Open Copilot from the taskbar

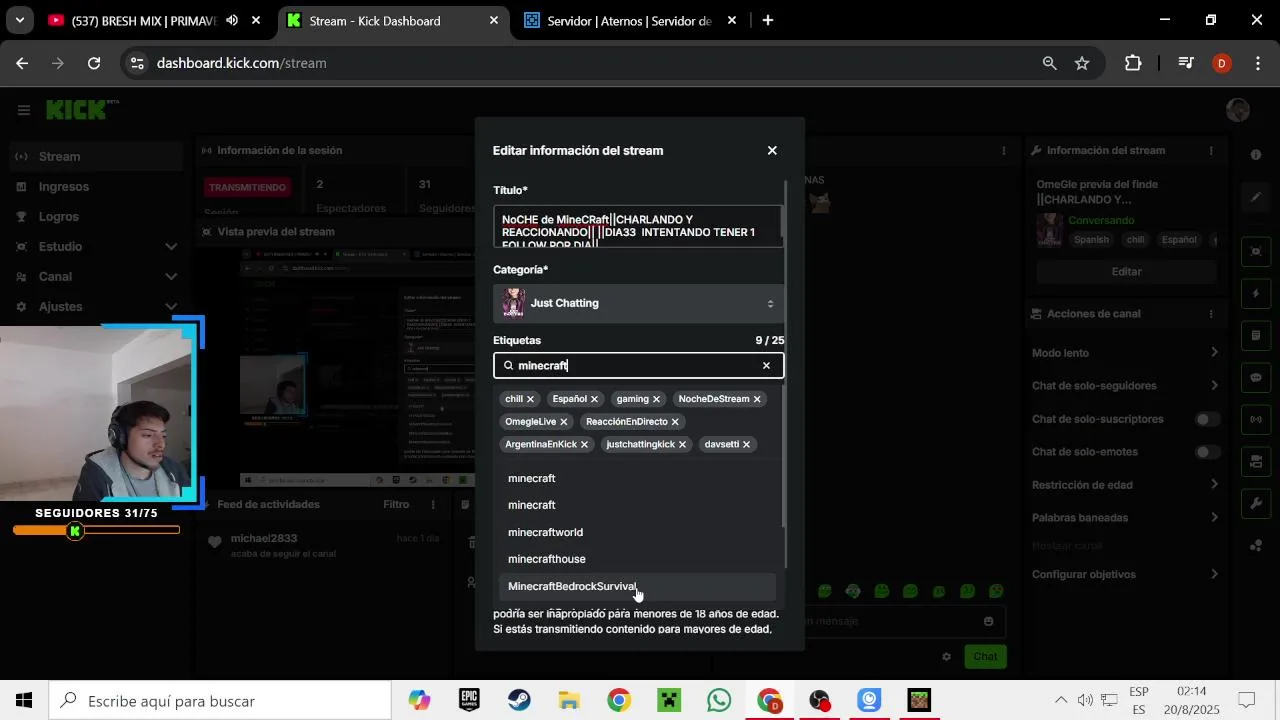point(419,701)
